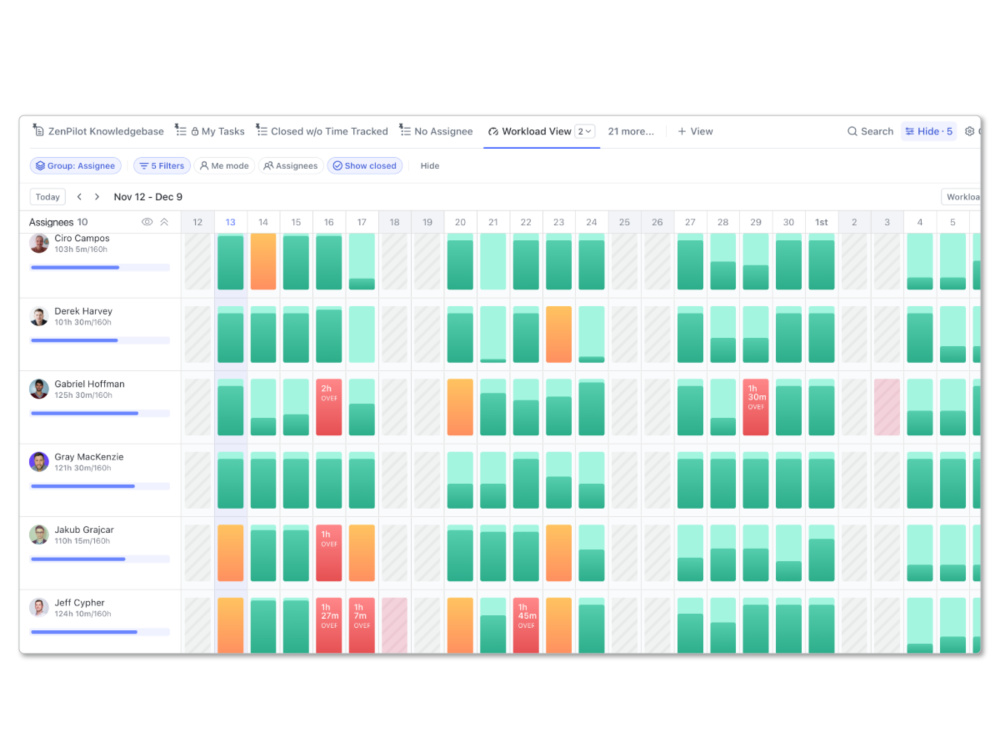Screen dimensions: 1000x750
Task: Collapse all assignees with double chevron
Action: tap(165, 222)
